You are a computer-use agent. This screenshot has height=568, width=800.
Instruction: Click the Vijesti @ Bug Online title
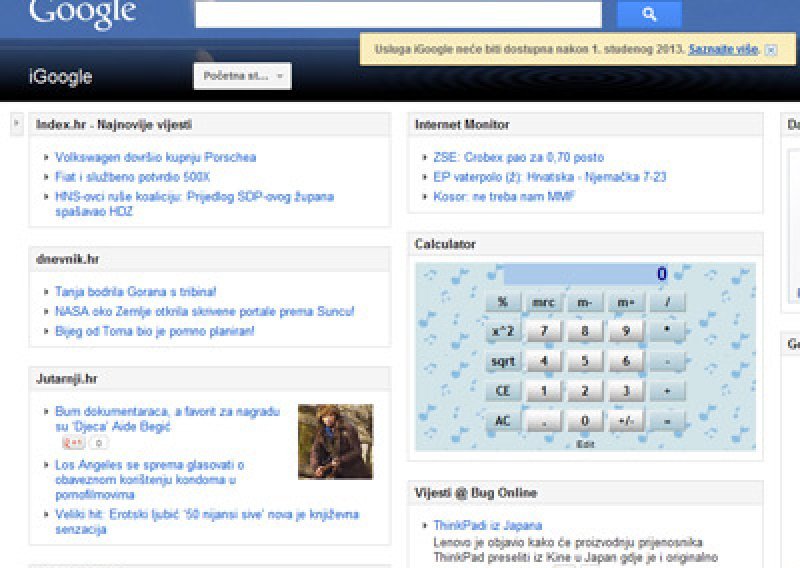click(476, 493)
